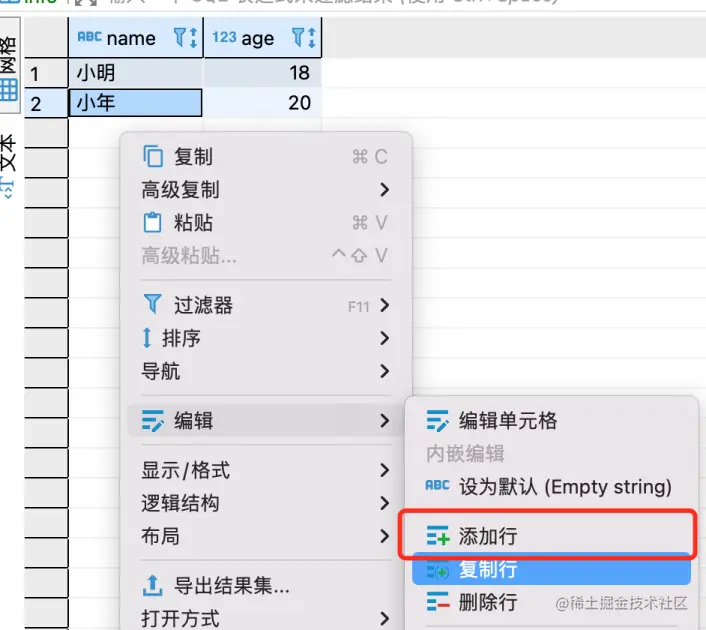Screen dimensions: 706x630
Task: Click the edit cell icon beside 编辑单元格
Action: [437, 421]
